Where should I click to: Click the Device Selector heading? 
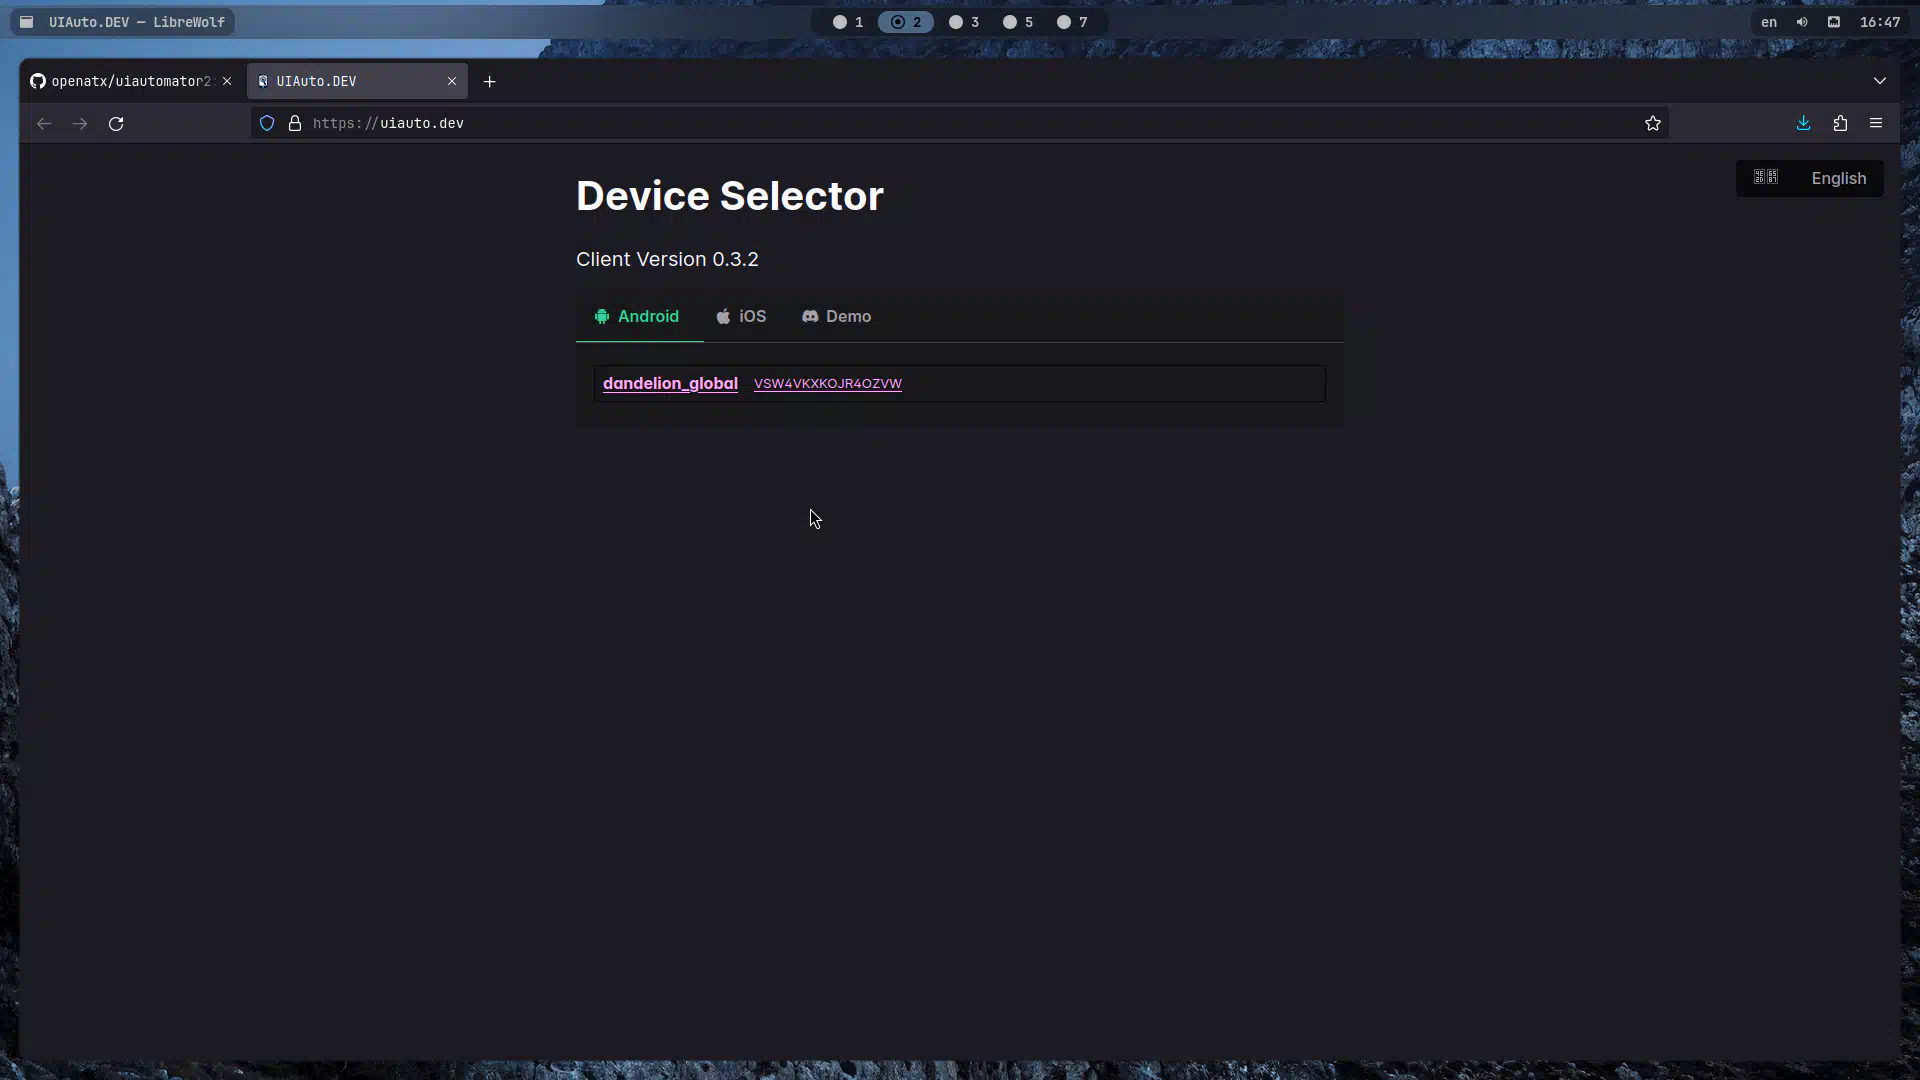[730, 196]
